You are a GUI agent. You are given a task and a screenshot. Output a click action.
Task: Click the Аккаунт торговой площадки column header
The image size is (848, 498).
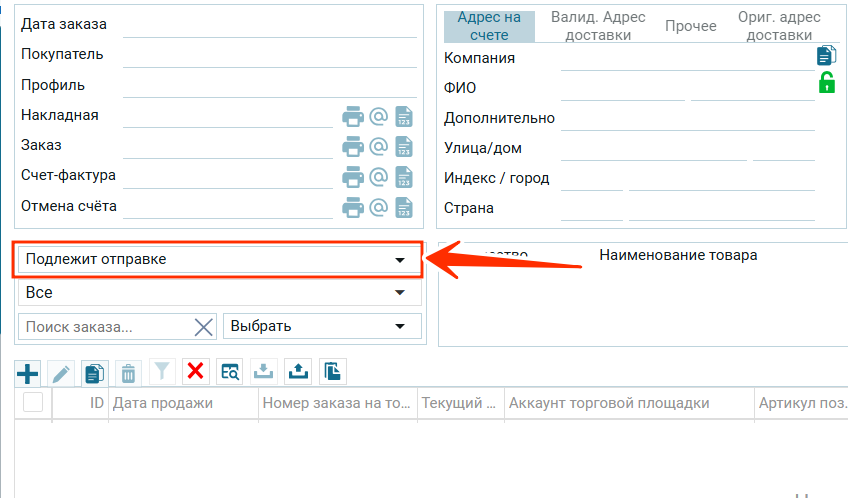pyautogui.click(x=609, y=403)
